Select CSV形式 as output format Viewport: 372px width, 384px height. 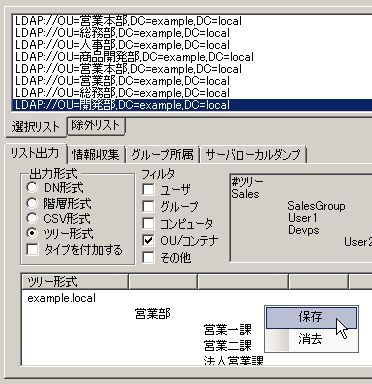[32, 218]
